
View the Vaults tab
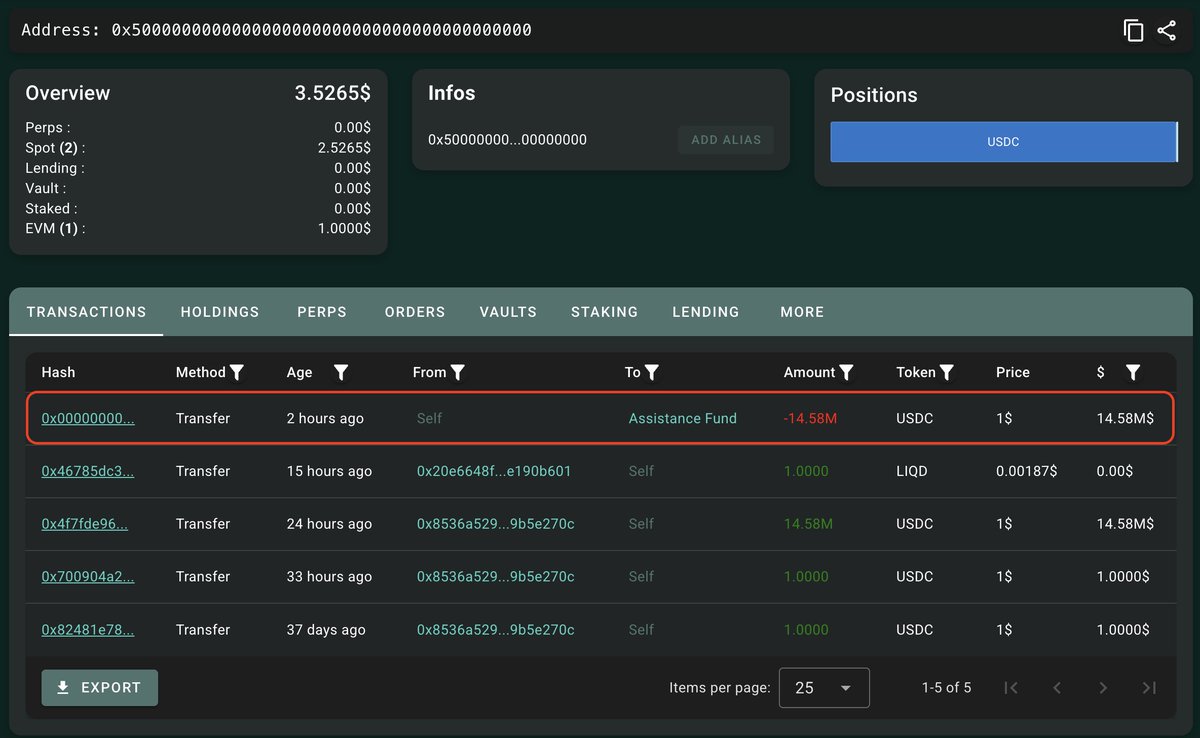point(508,312)
